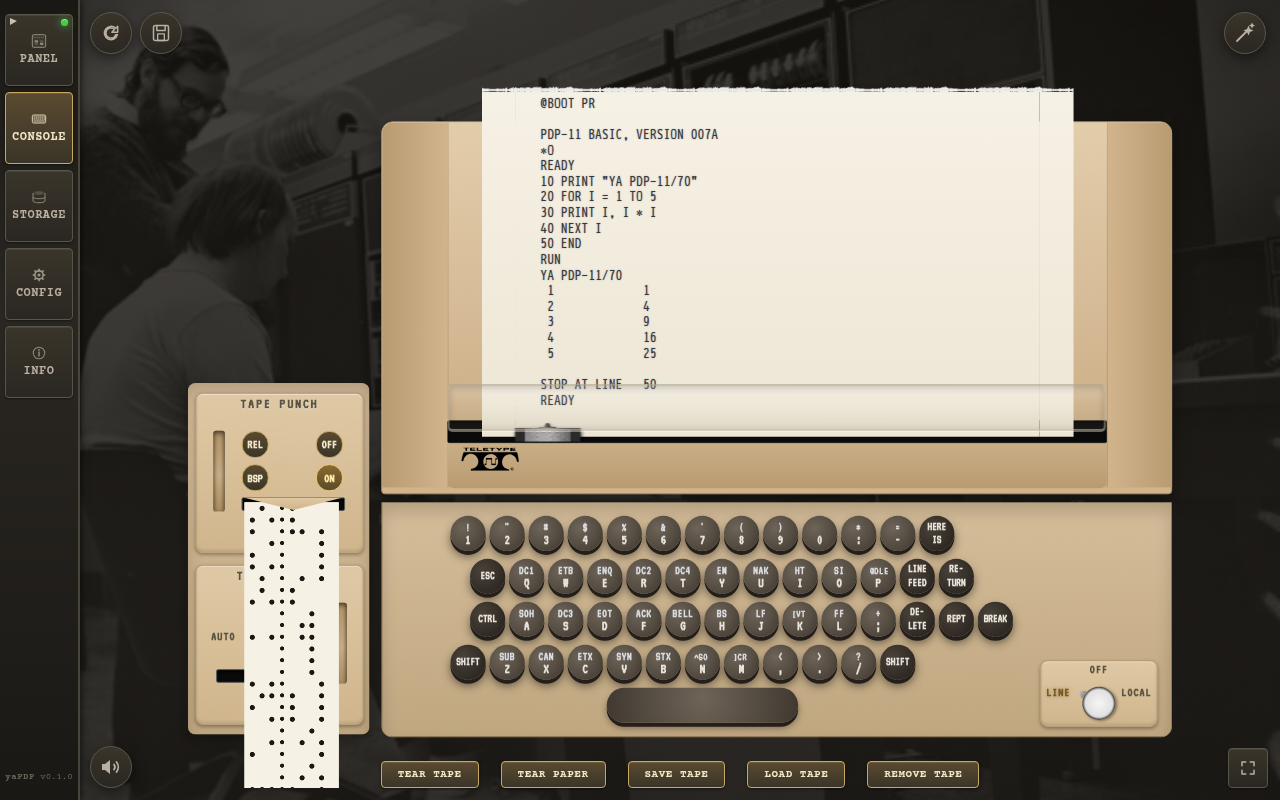Click the LOAD TAPE button
1280x800 pixels.
pyautogui.click(x=796, y=774)
